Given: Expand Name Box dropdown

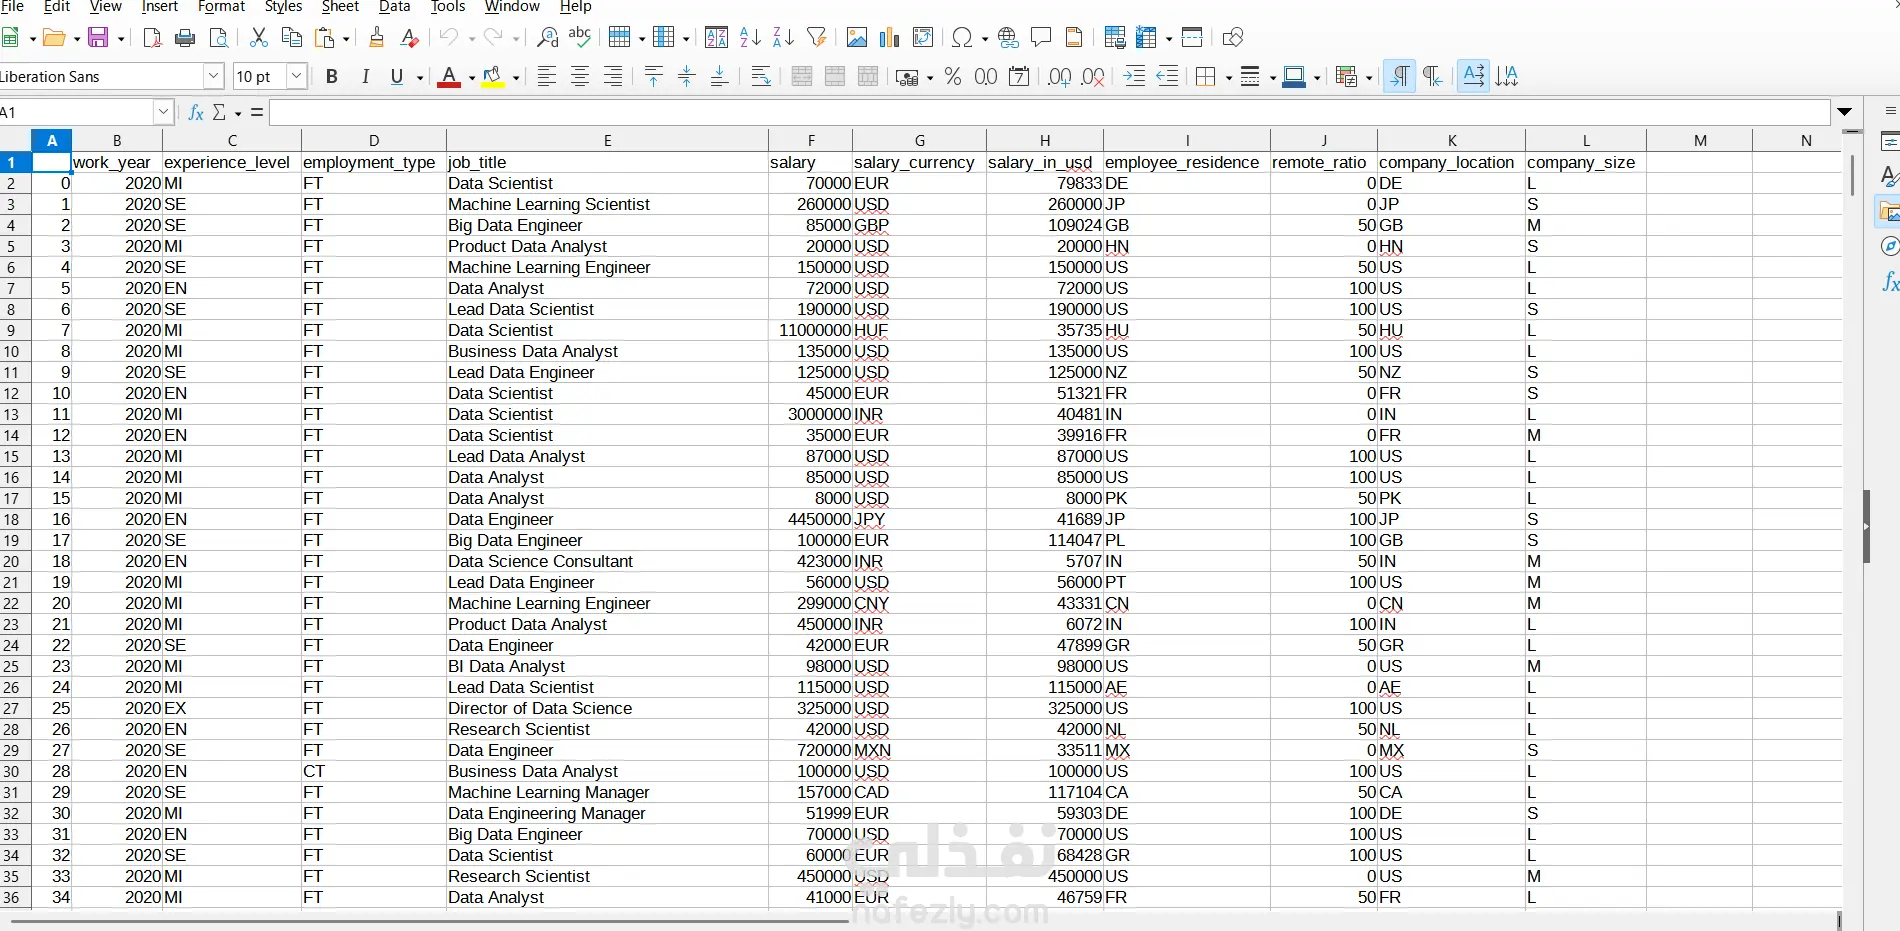Looking at the screenshot, I should 163,112.
